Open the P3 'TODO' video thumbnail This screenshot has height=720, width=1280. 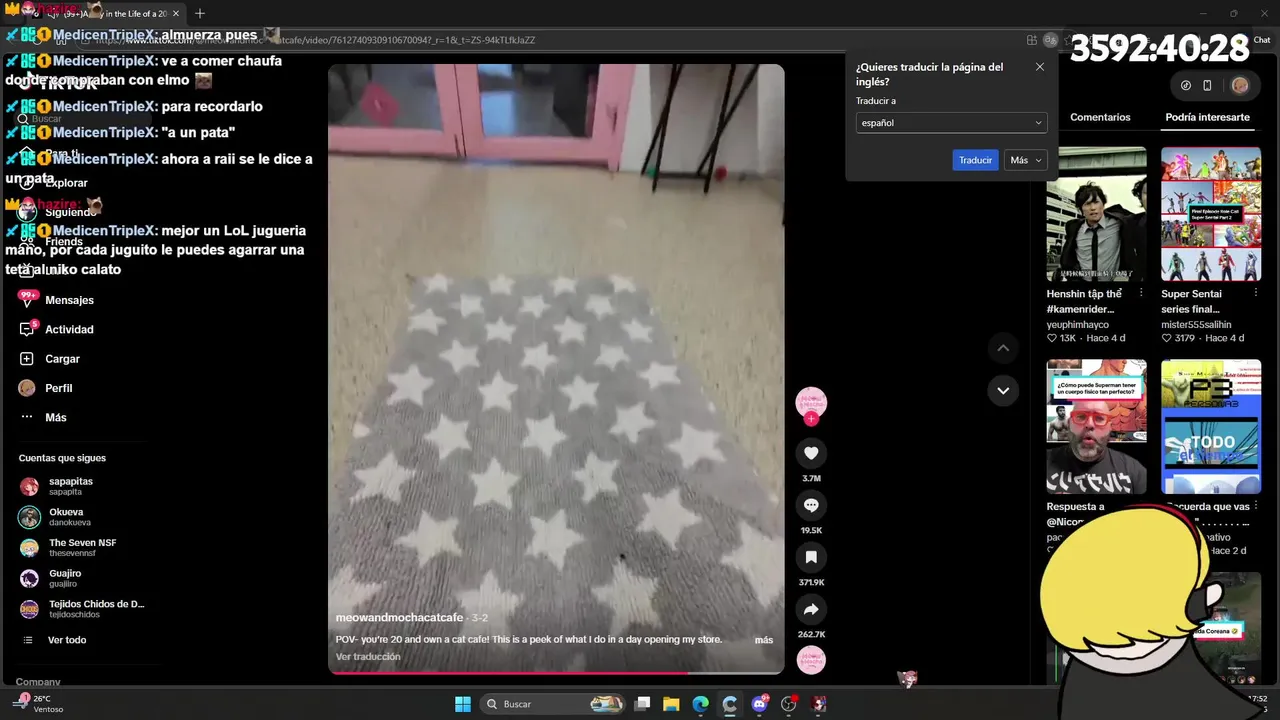click(1211, 427)
